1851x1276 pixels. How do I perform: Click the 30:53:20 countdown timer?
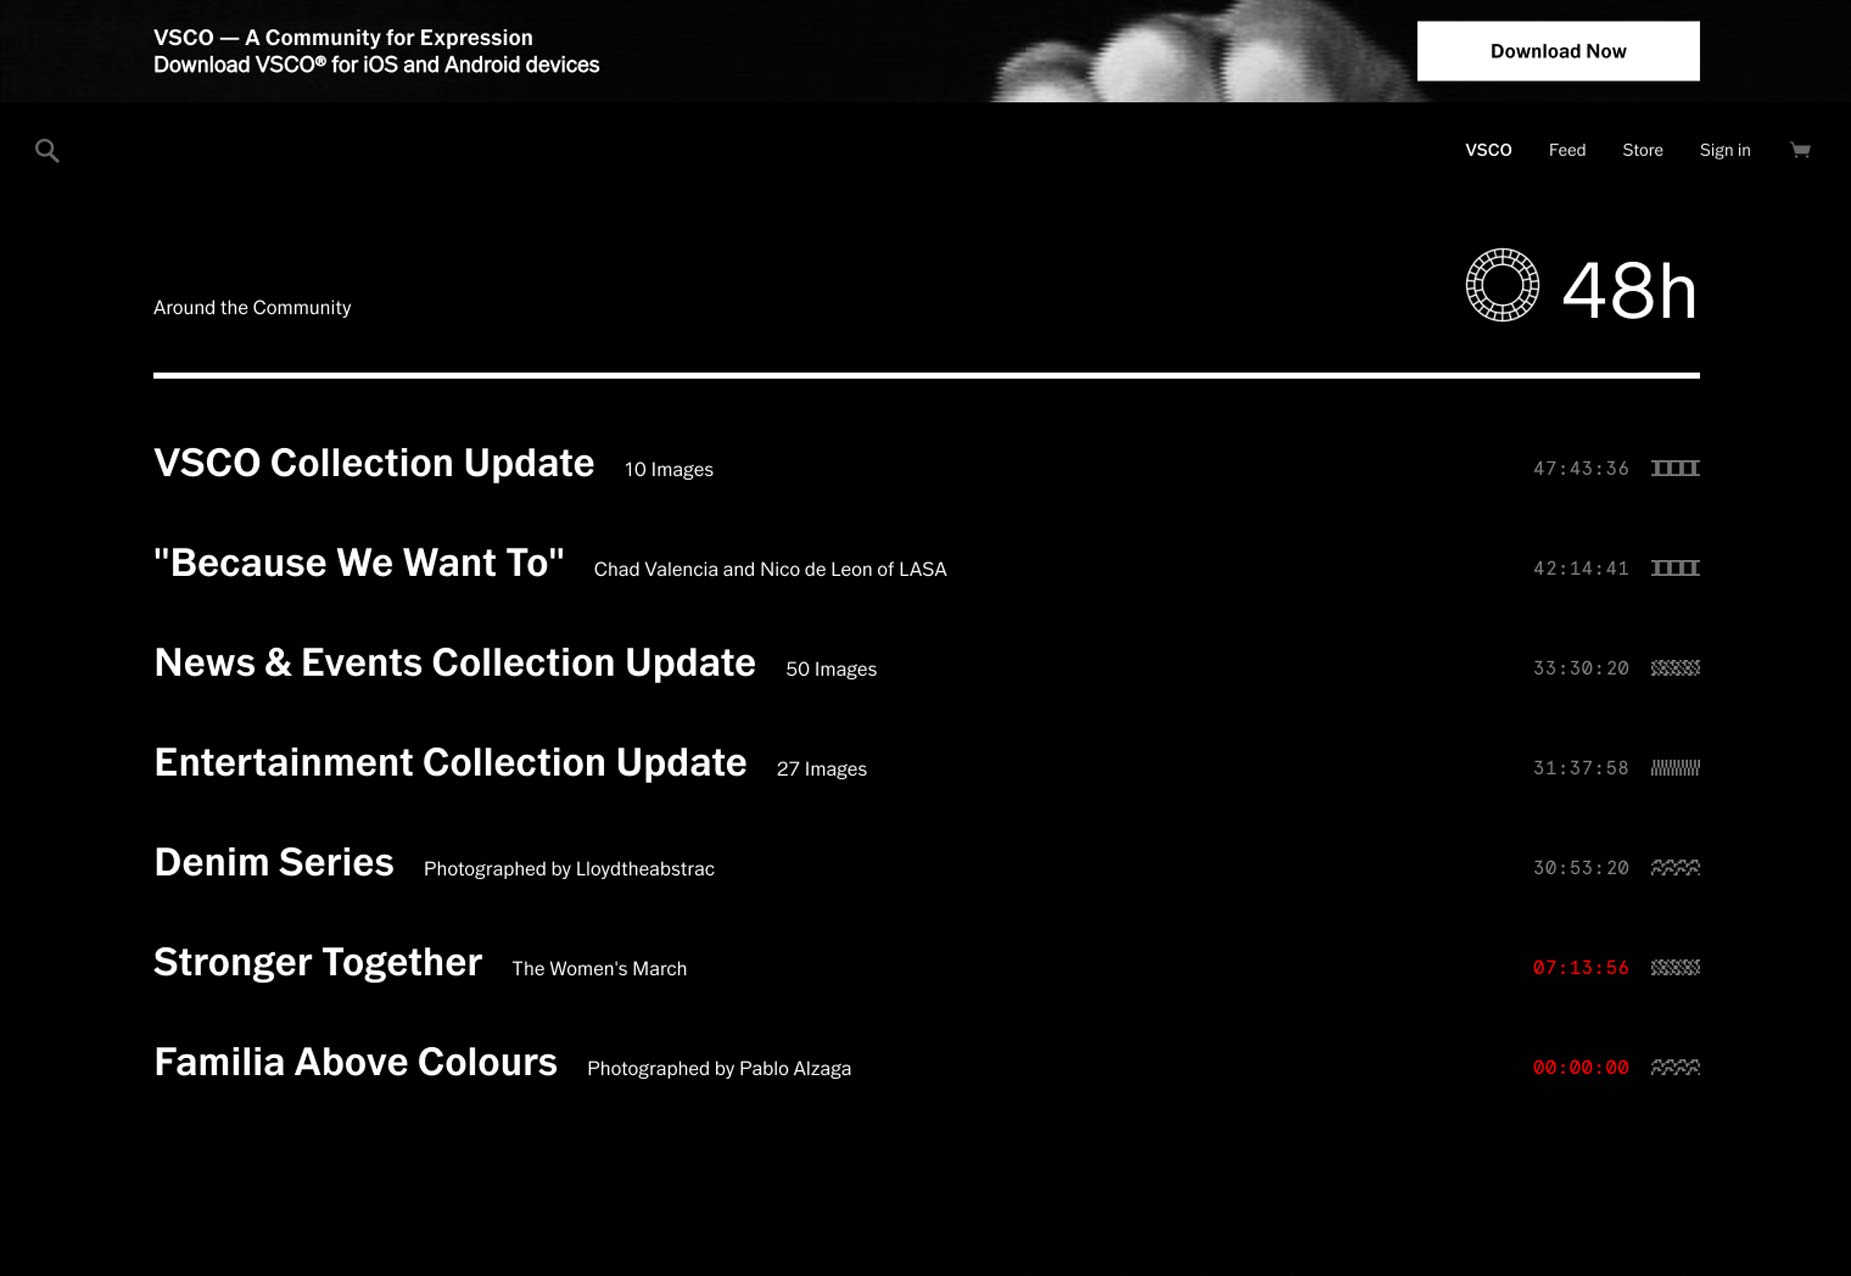point(1581,869)
